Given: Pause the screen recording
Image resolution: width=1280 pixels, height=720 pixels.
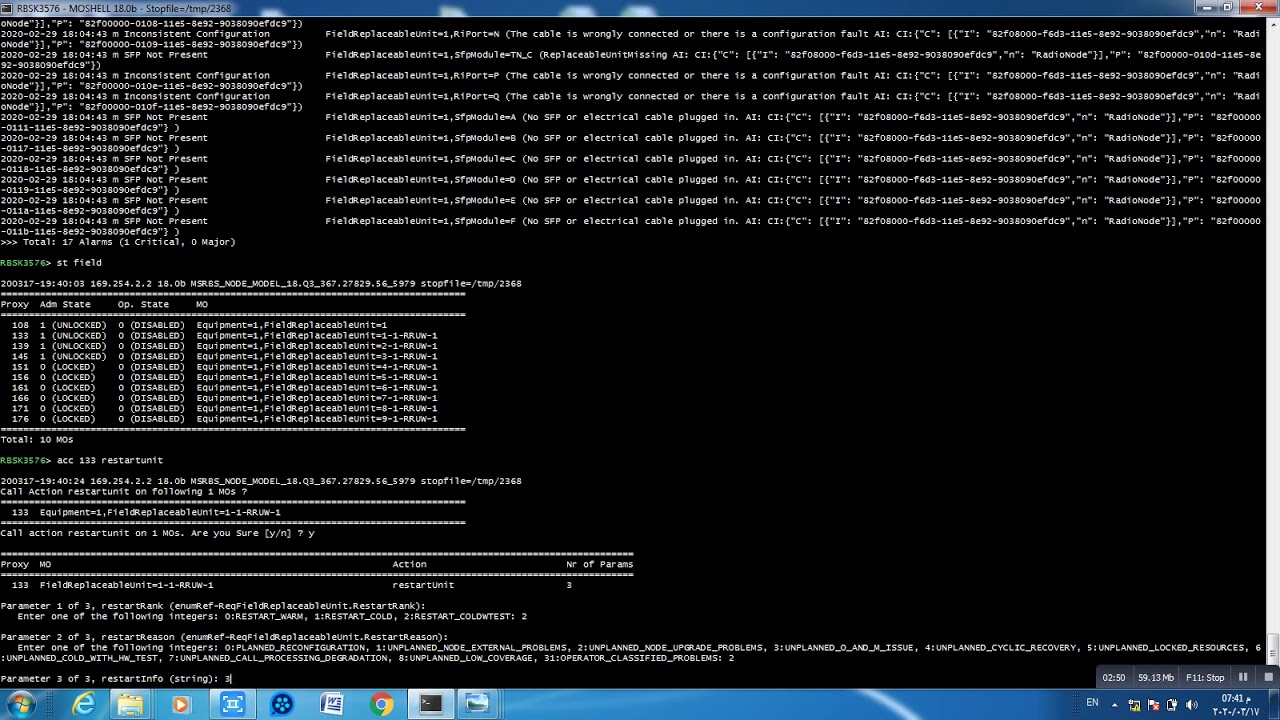Looking at the screenshot, I should click(x=1243, y=677).
